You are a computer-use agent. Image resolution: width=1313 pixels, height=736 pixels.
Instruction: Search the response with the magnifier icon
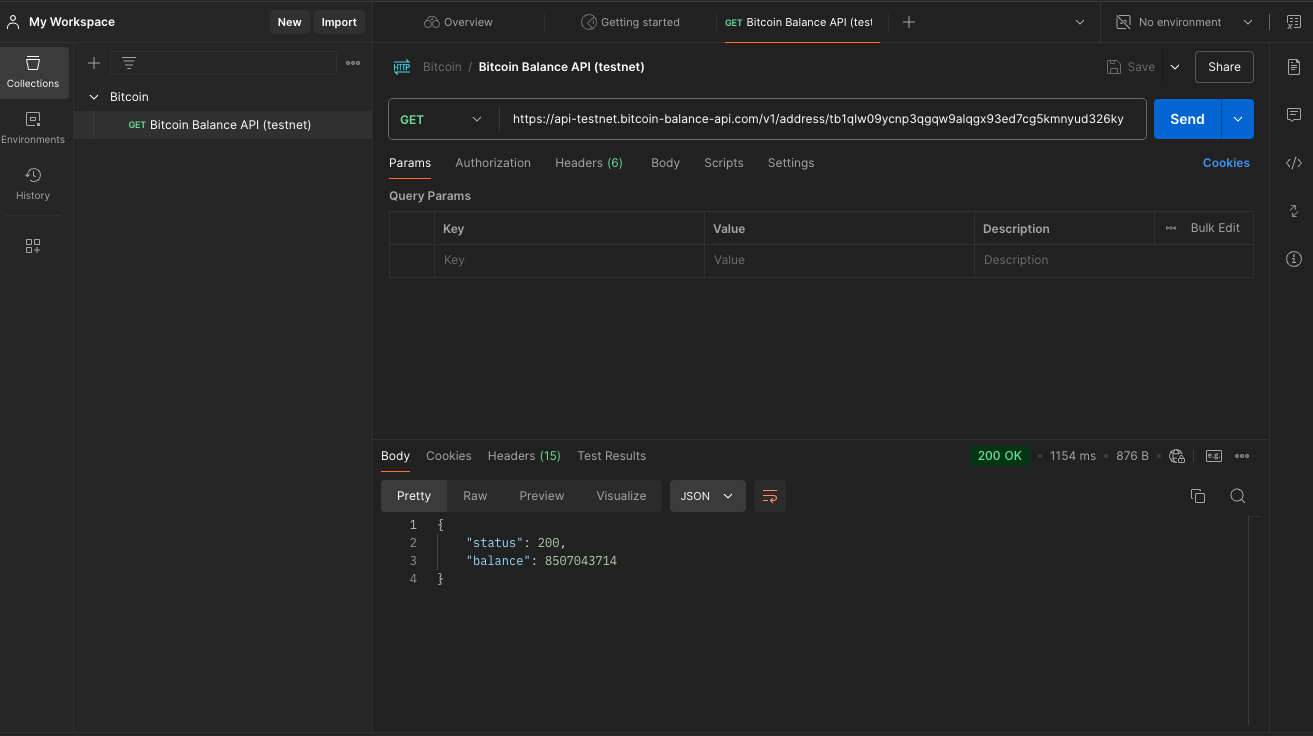[1237, 496]
